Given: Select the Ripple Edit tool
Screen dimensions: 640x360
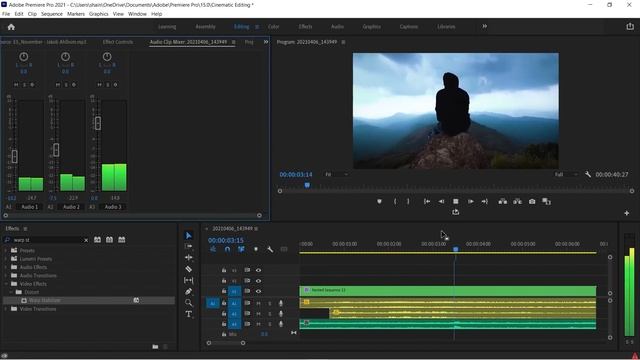Looking at the screenshot, I should [189, 258].
